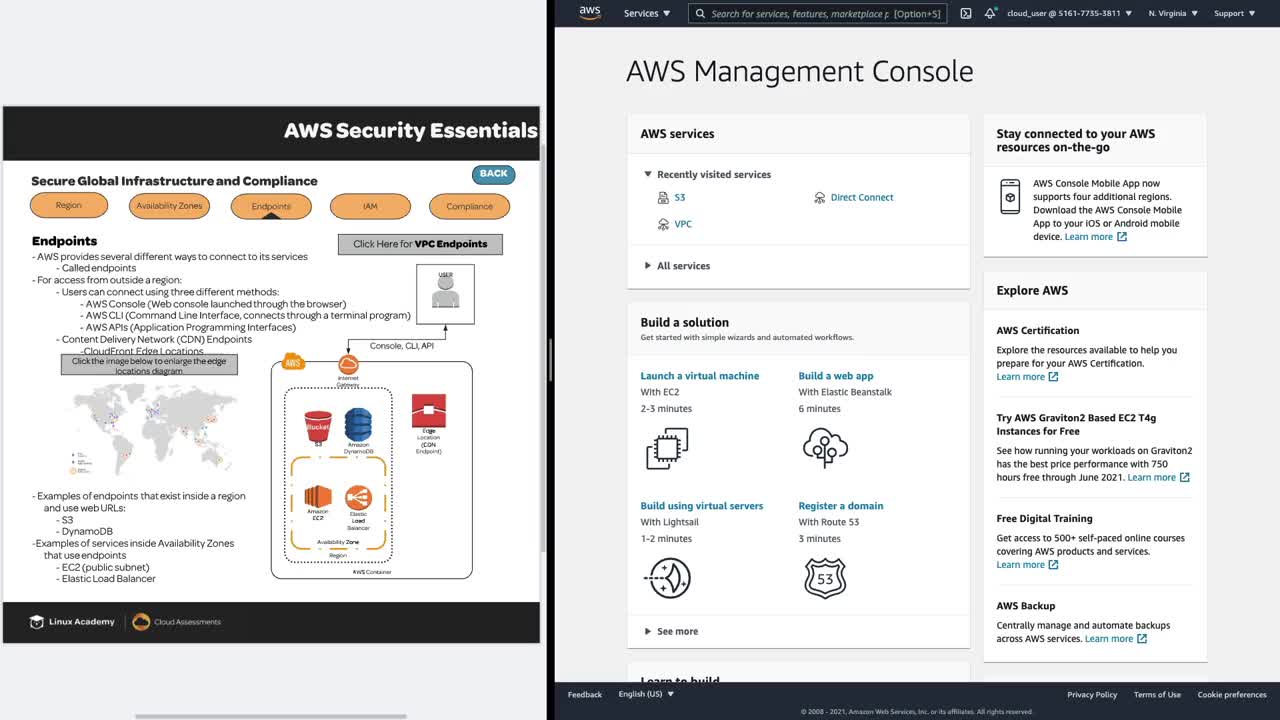Expand the All services section

[677, 266]
